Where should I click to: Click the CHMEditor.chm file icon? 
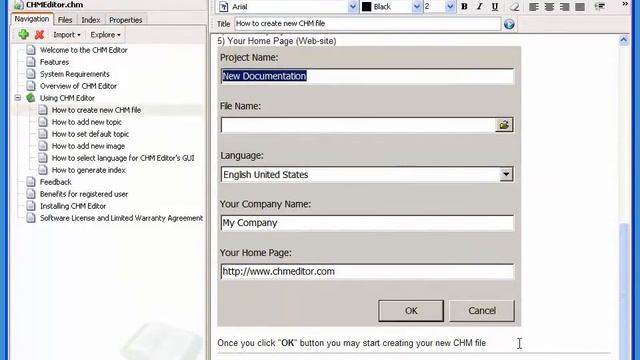pos(18,5)
